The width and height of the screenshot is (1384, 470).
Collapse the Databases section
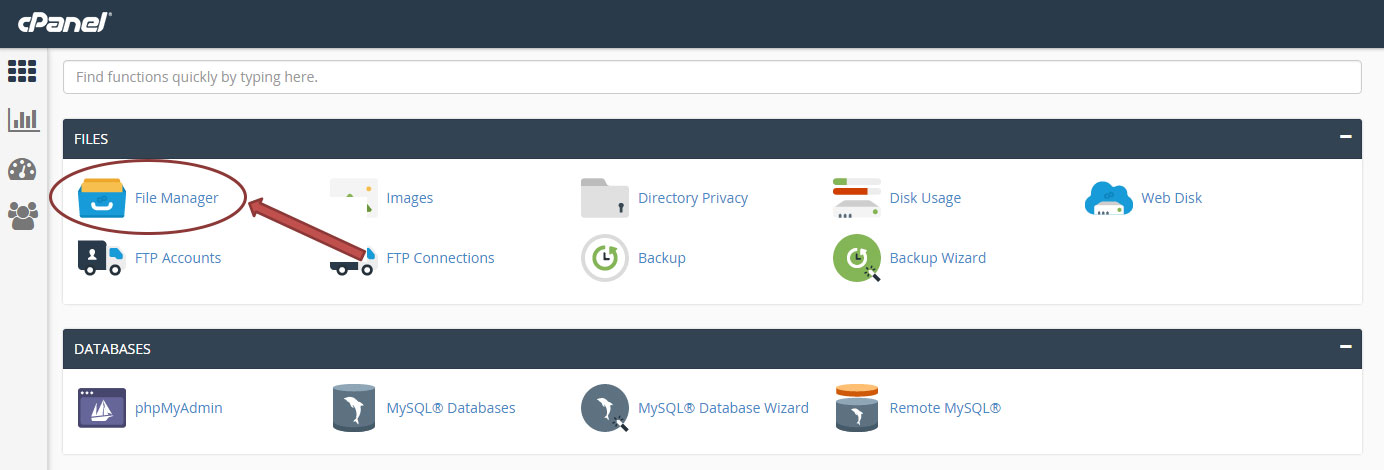click(x=1345, y=347)
